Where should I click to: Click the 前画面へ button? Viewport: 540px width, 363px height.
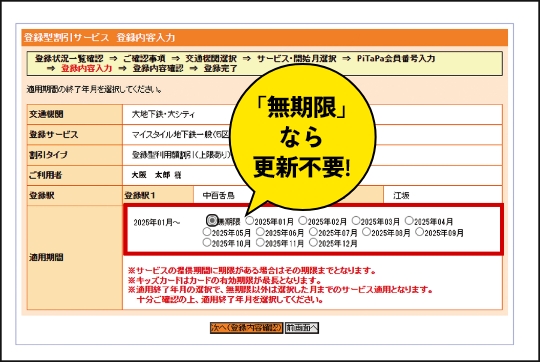(302, 328)
